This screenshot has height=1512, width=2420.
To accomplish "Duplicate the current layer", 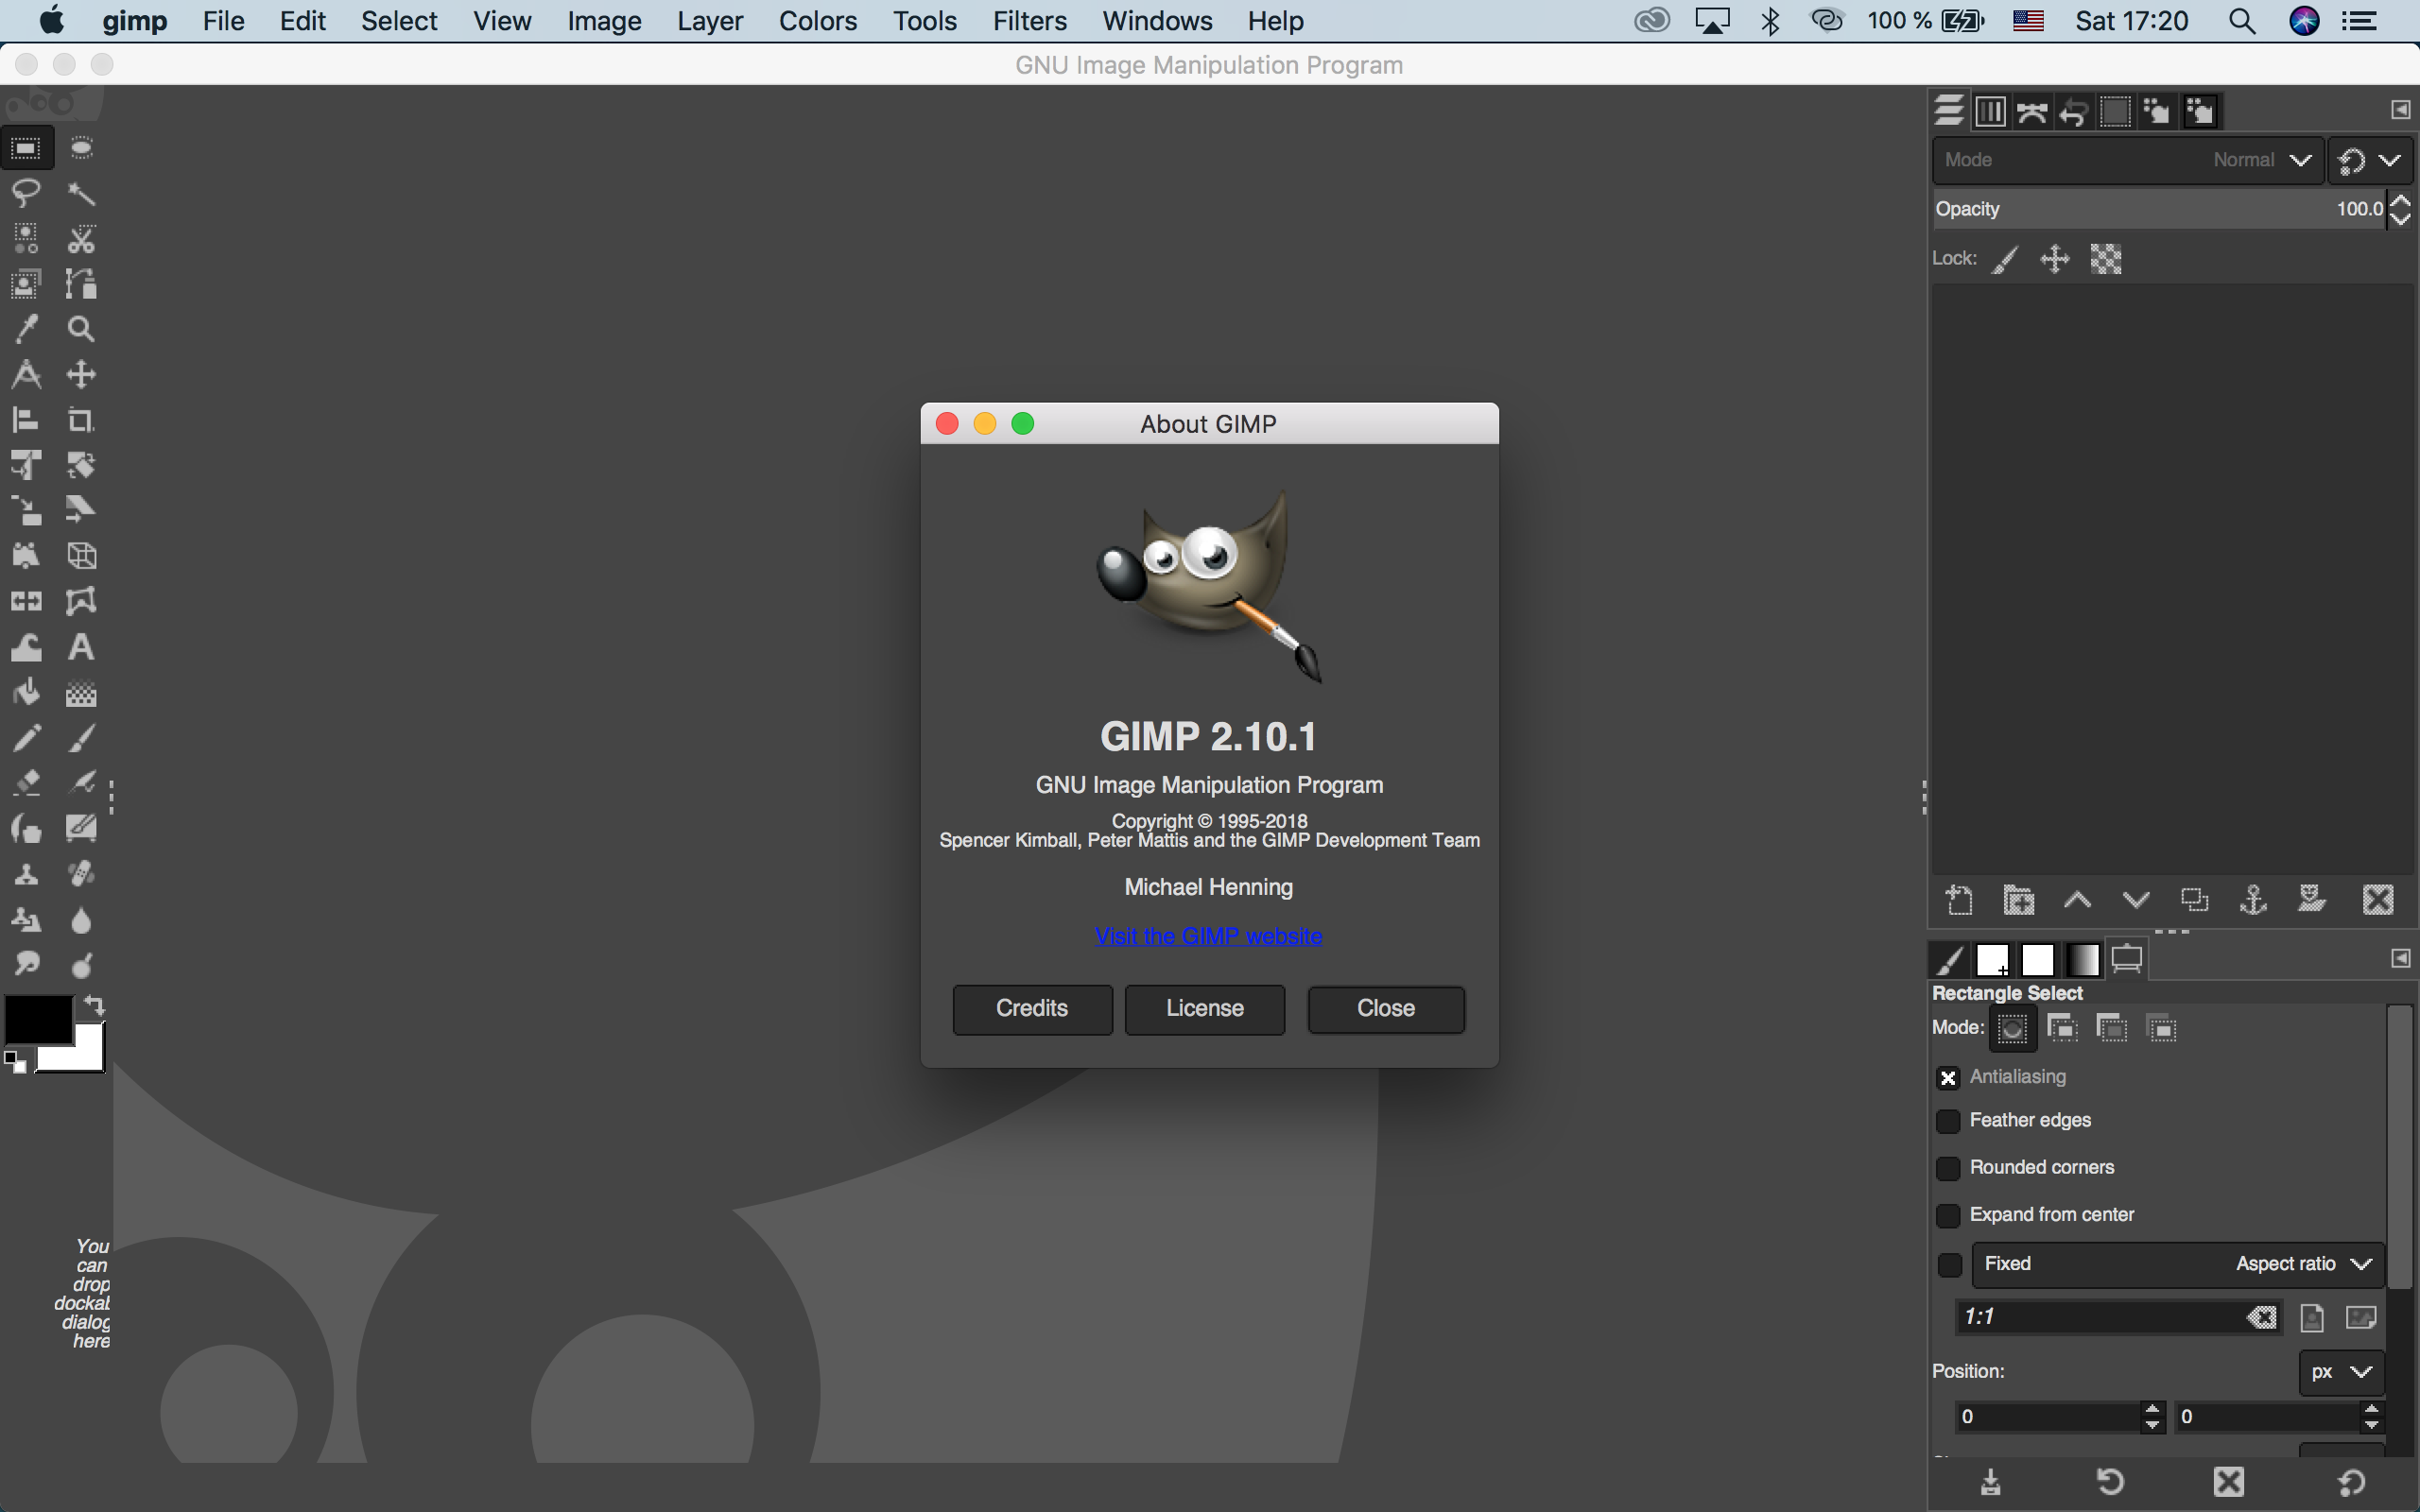I will (2194, 900).
